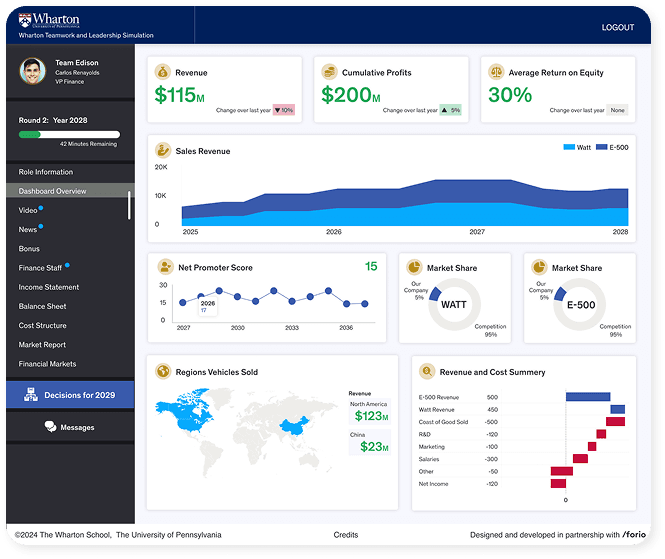Select Market Report in the sidebar
Image resolution: width=665 pixels, height=559 pixels.
(43, 345)
